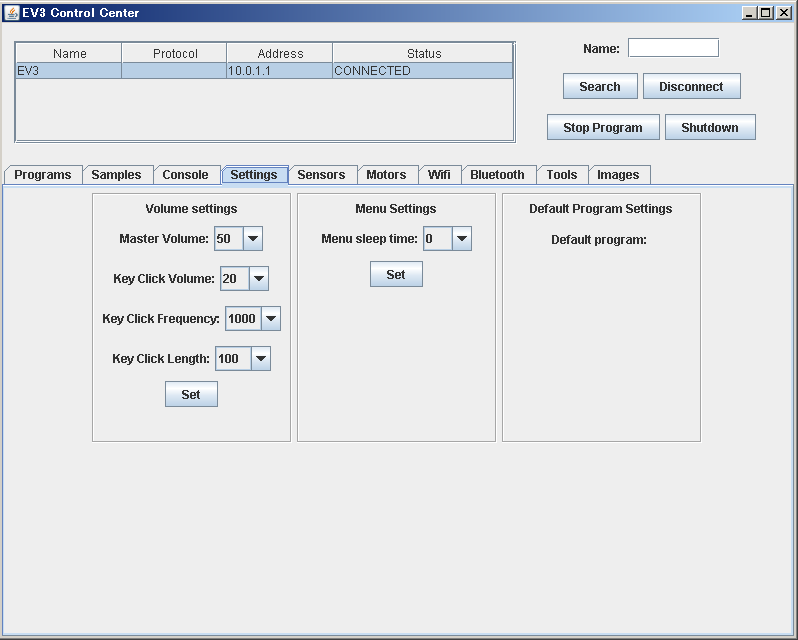This screenshot has height=640, width=798.
Task: Switch to the Samples tab
Action: [x=116, y=174]
